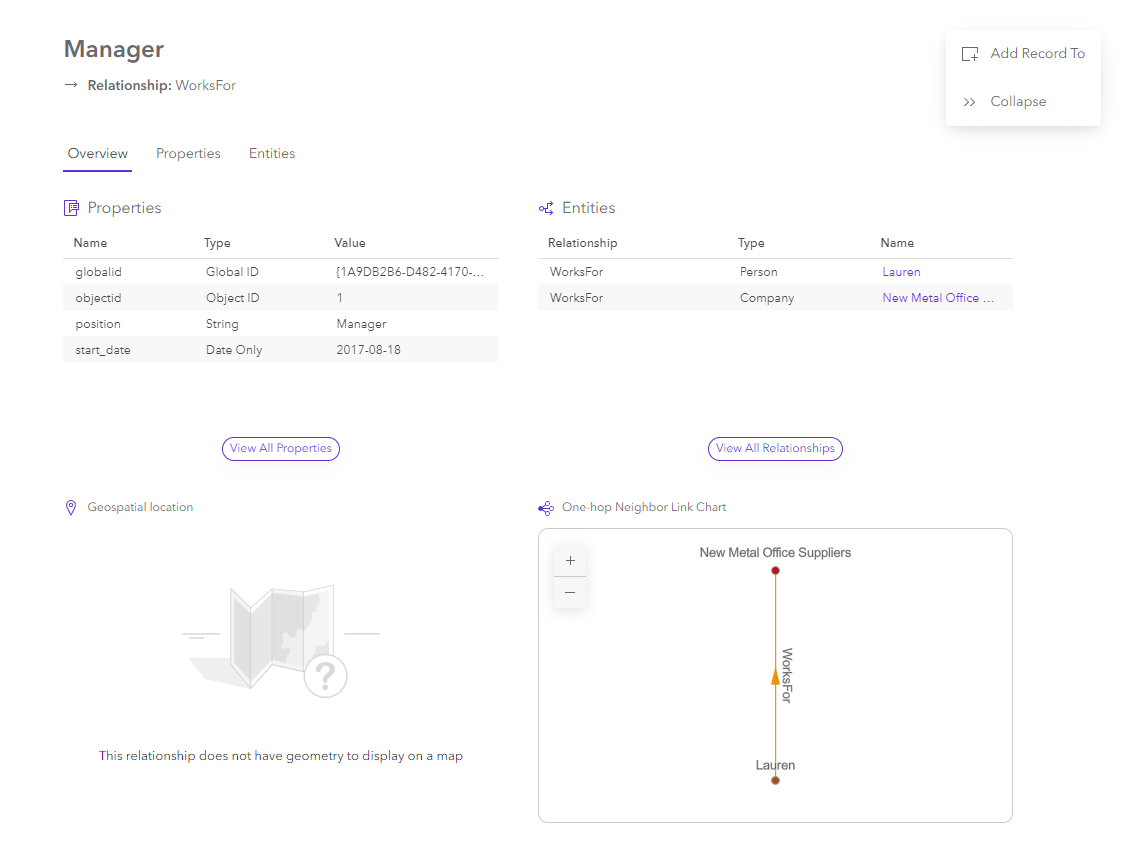
Task: Click the Entities panel icon
Action: 546,207
